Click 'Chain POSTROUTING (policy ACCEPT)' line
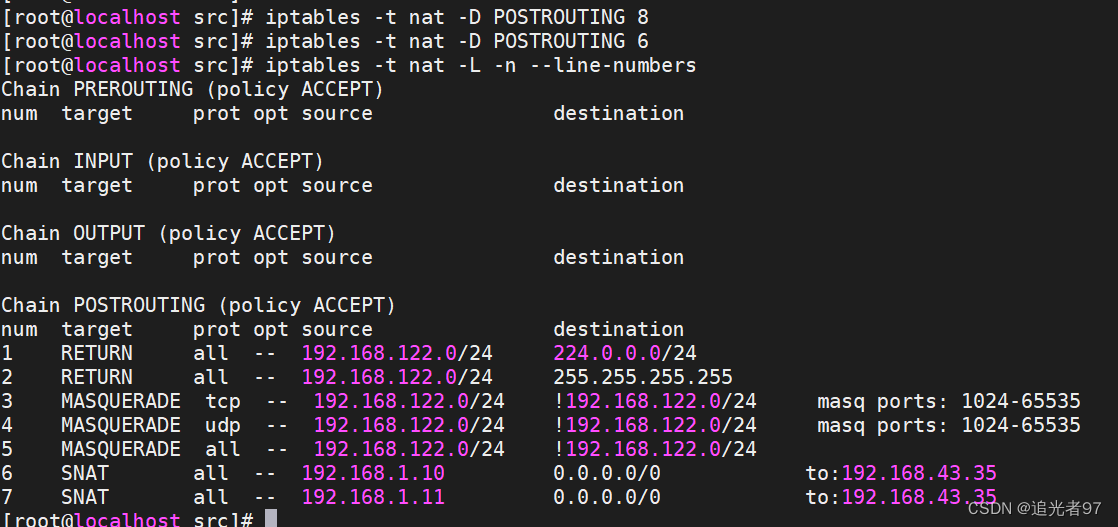This screenshot has width=1118, height=527. click(198, 305)
